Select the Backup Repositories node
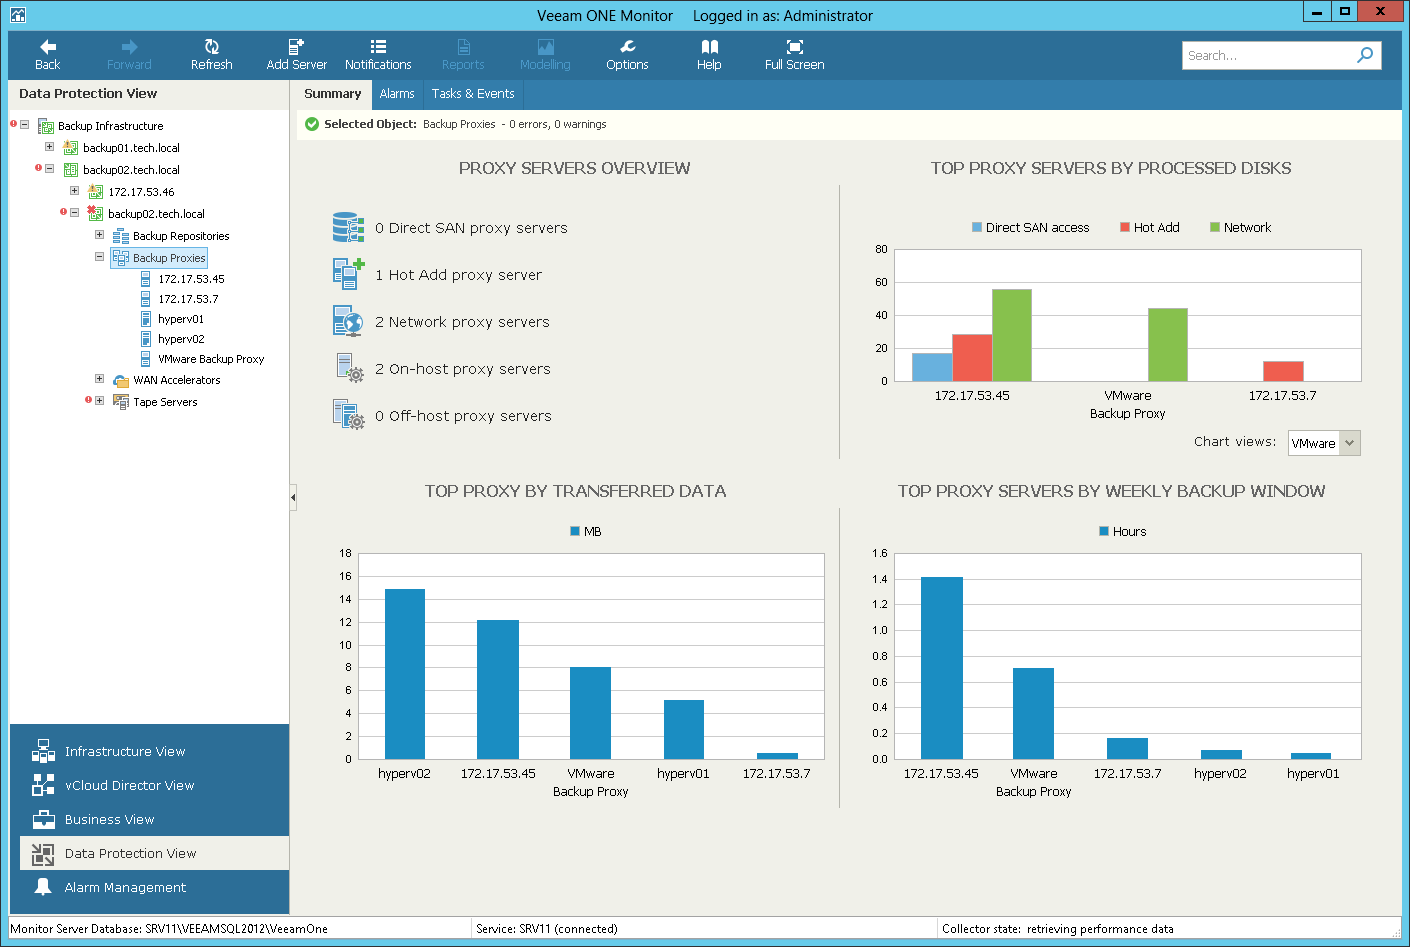Image resolution: width=1410 pixels, height=947 pixels. pyautogui.click(x=181, y=236)
